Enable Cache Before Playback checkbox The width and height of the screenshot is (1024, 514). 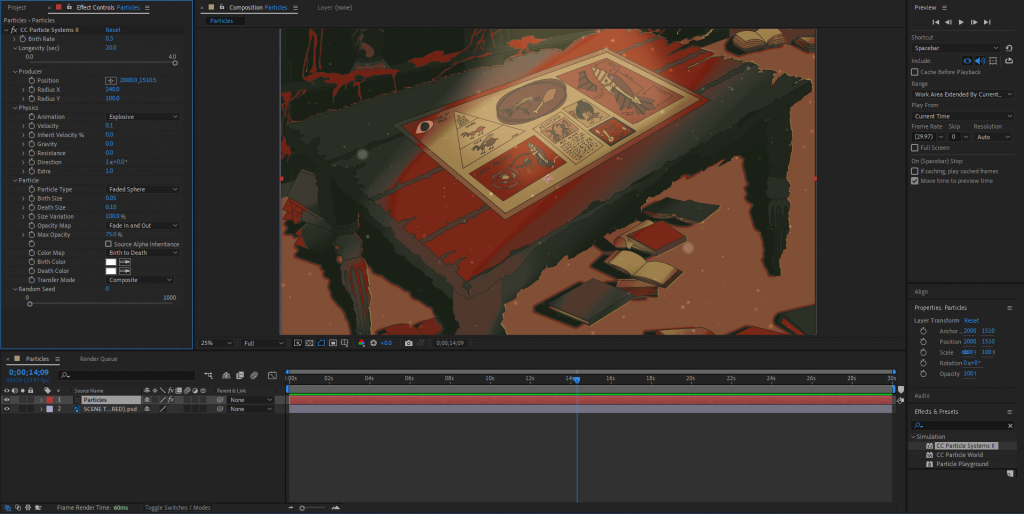coord(914,72)
